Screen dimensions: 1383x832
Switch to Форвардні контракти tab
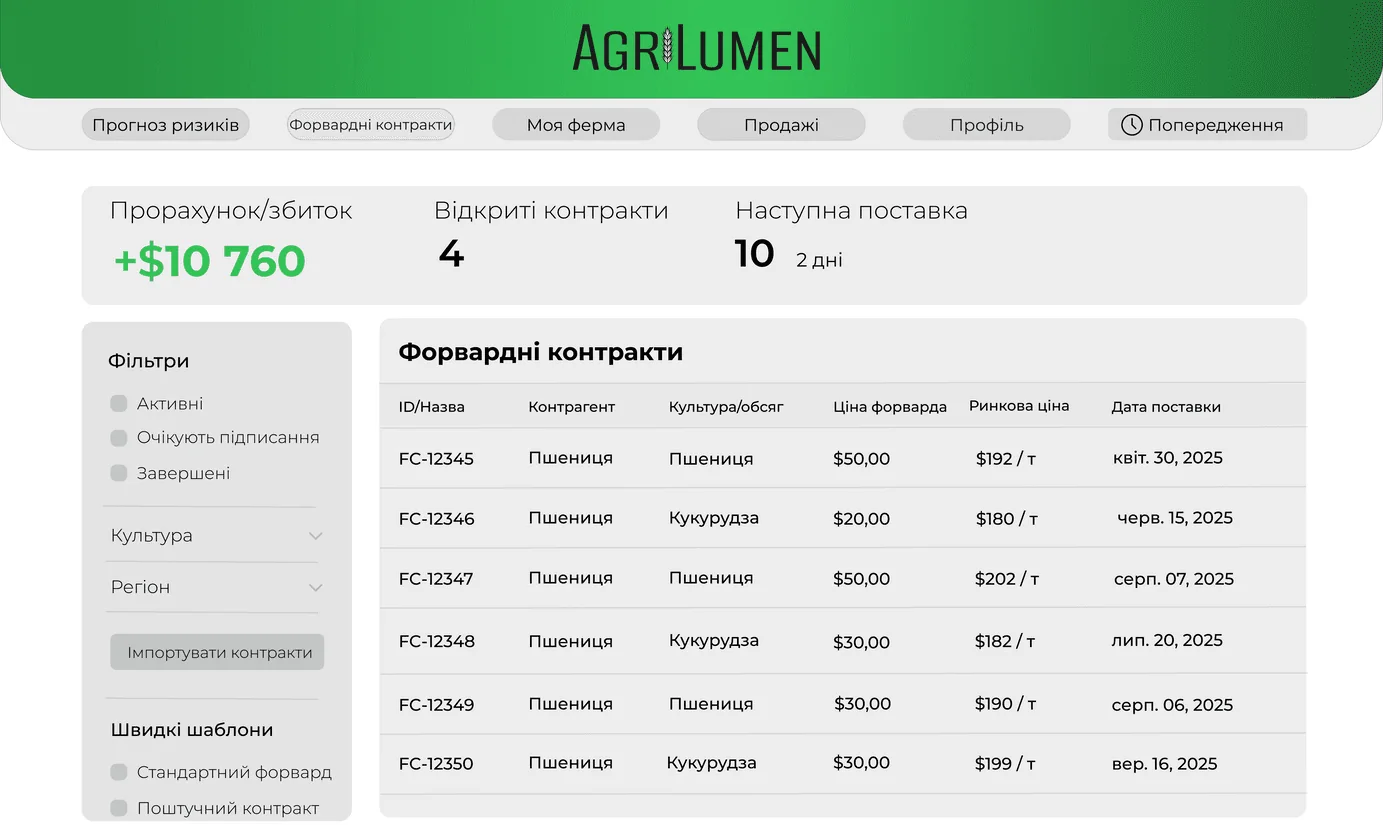pyautogui.click(x=371, y=125)
